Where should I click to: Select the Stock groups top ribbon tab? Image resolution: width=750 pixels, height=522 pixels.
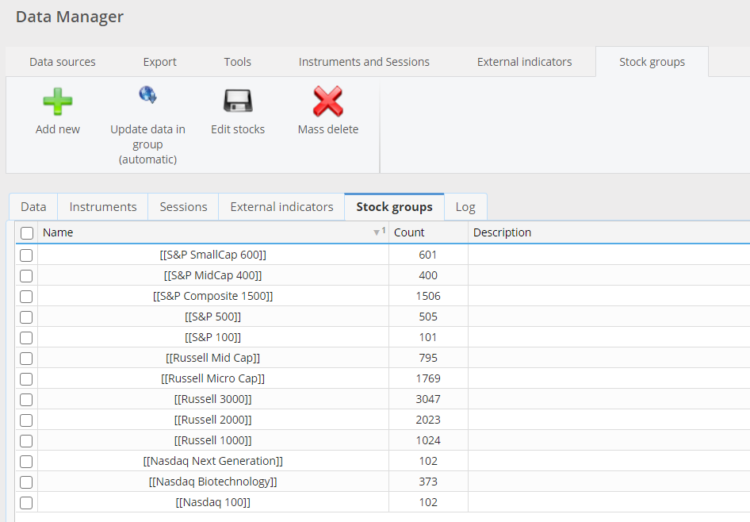point(652,62)
